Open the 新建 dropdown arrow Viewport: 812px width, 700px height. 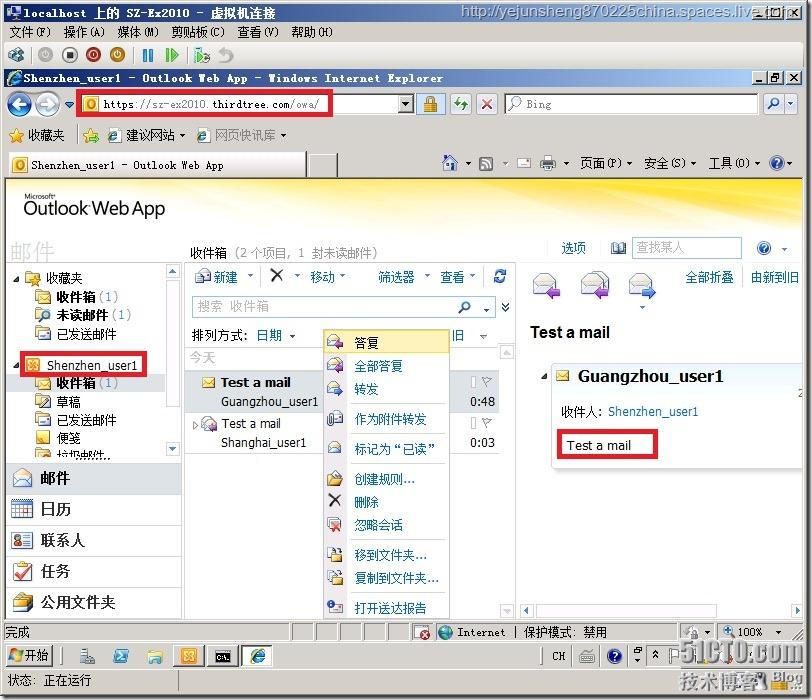[251, 276]
